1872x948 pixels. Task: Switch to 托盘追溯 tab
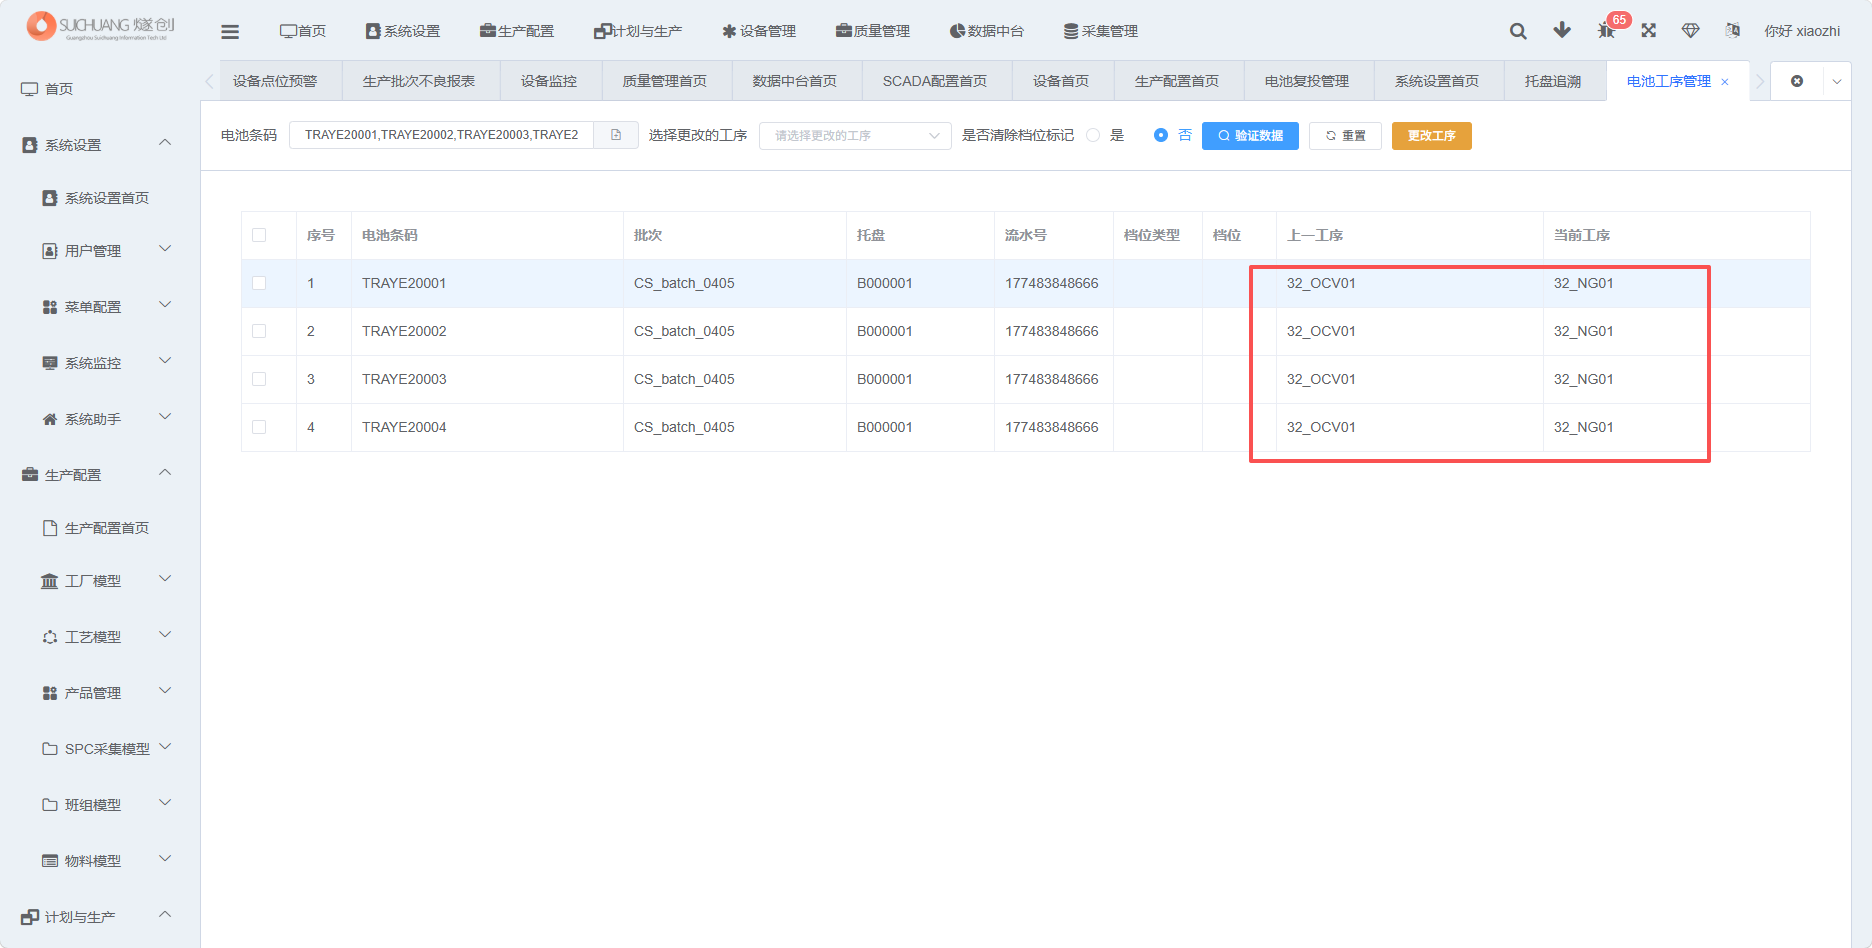(x=1553, y=81)
